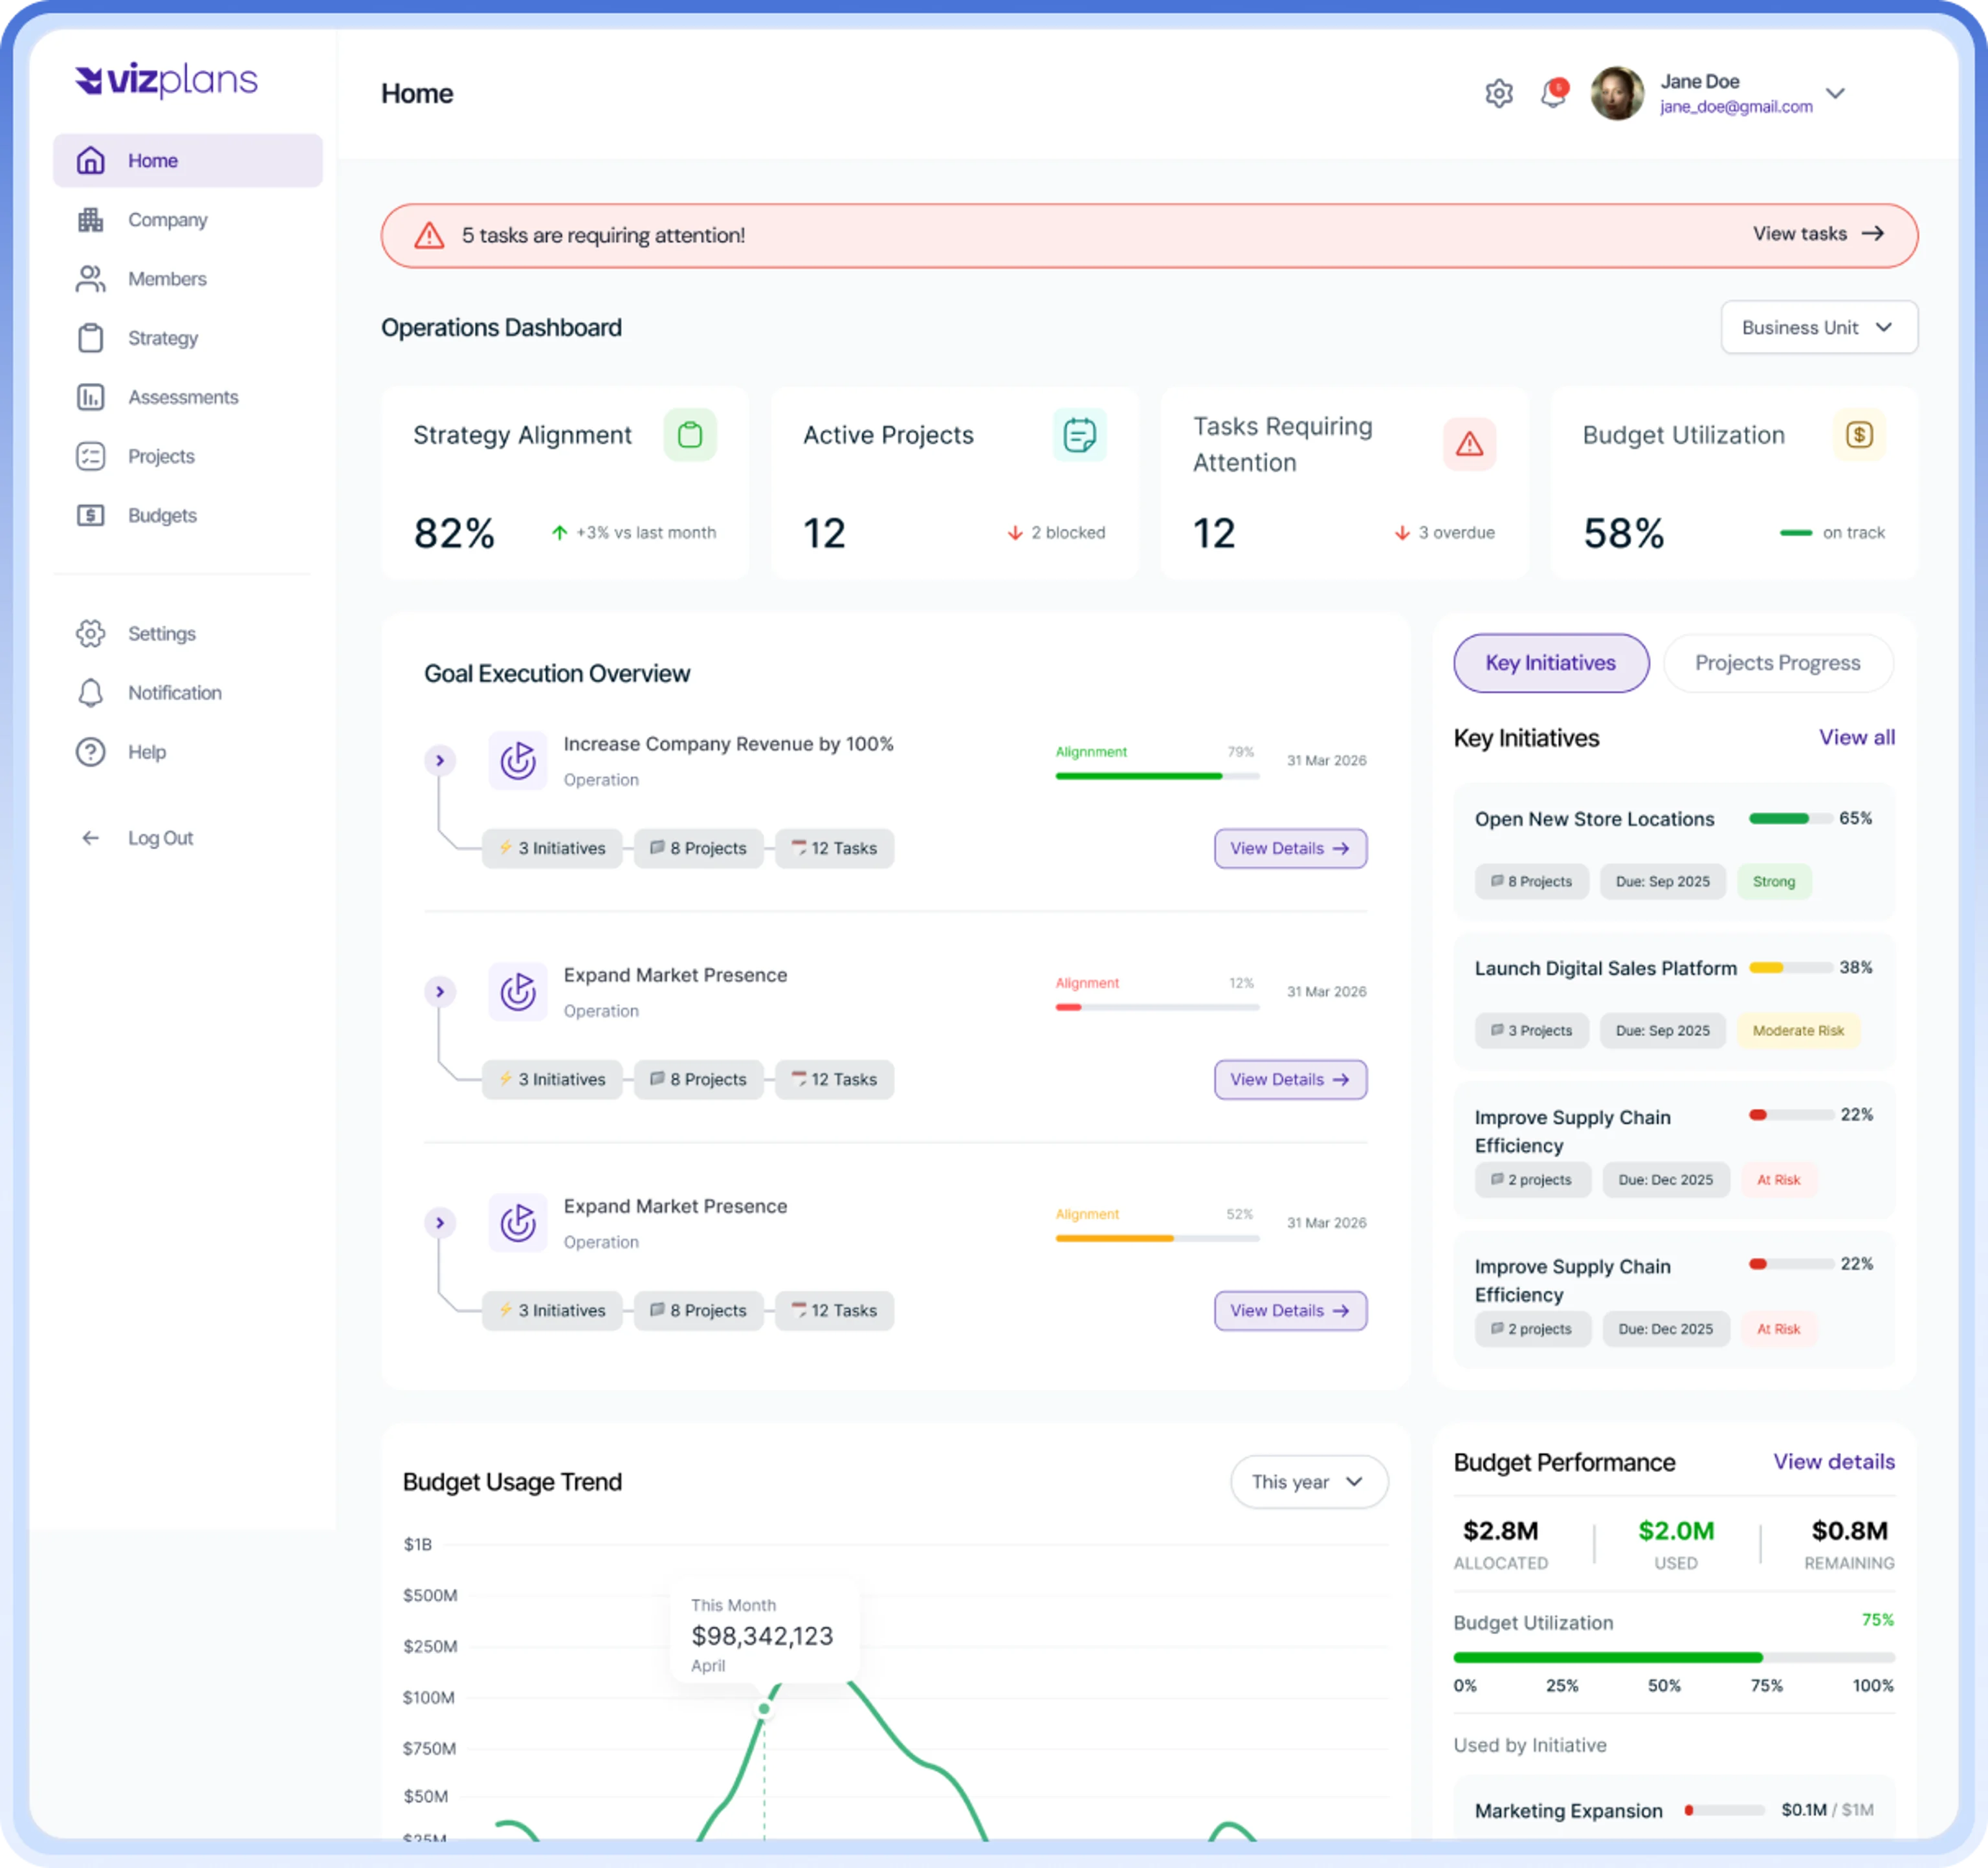Click View details in Budget Performance
The height and width of the screenshot is (1868, 1988).
pyautogui.click(x=1833, y=1461)
